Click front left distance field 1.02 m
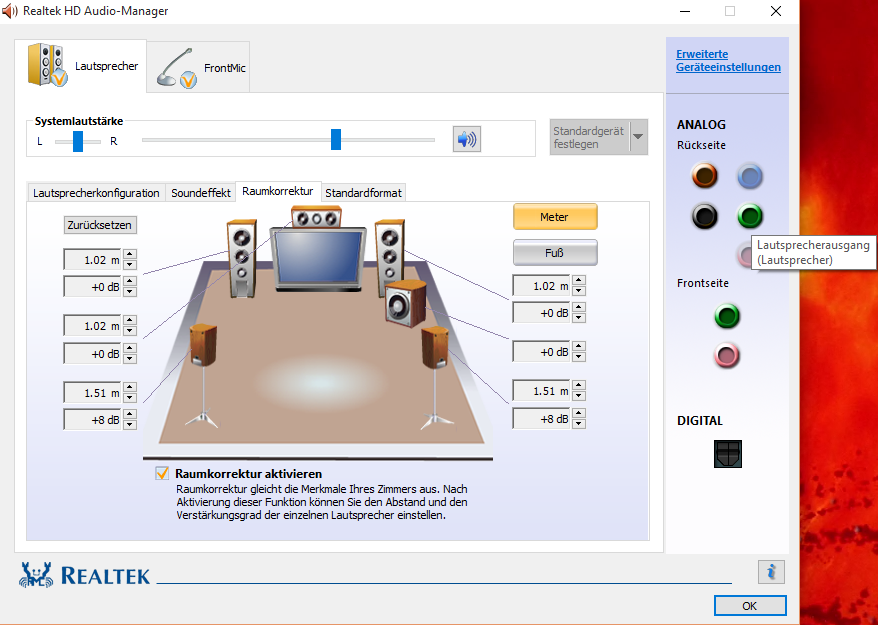Image resolution: width=878 pixels, height=625 pixels. tap(93, 260)
